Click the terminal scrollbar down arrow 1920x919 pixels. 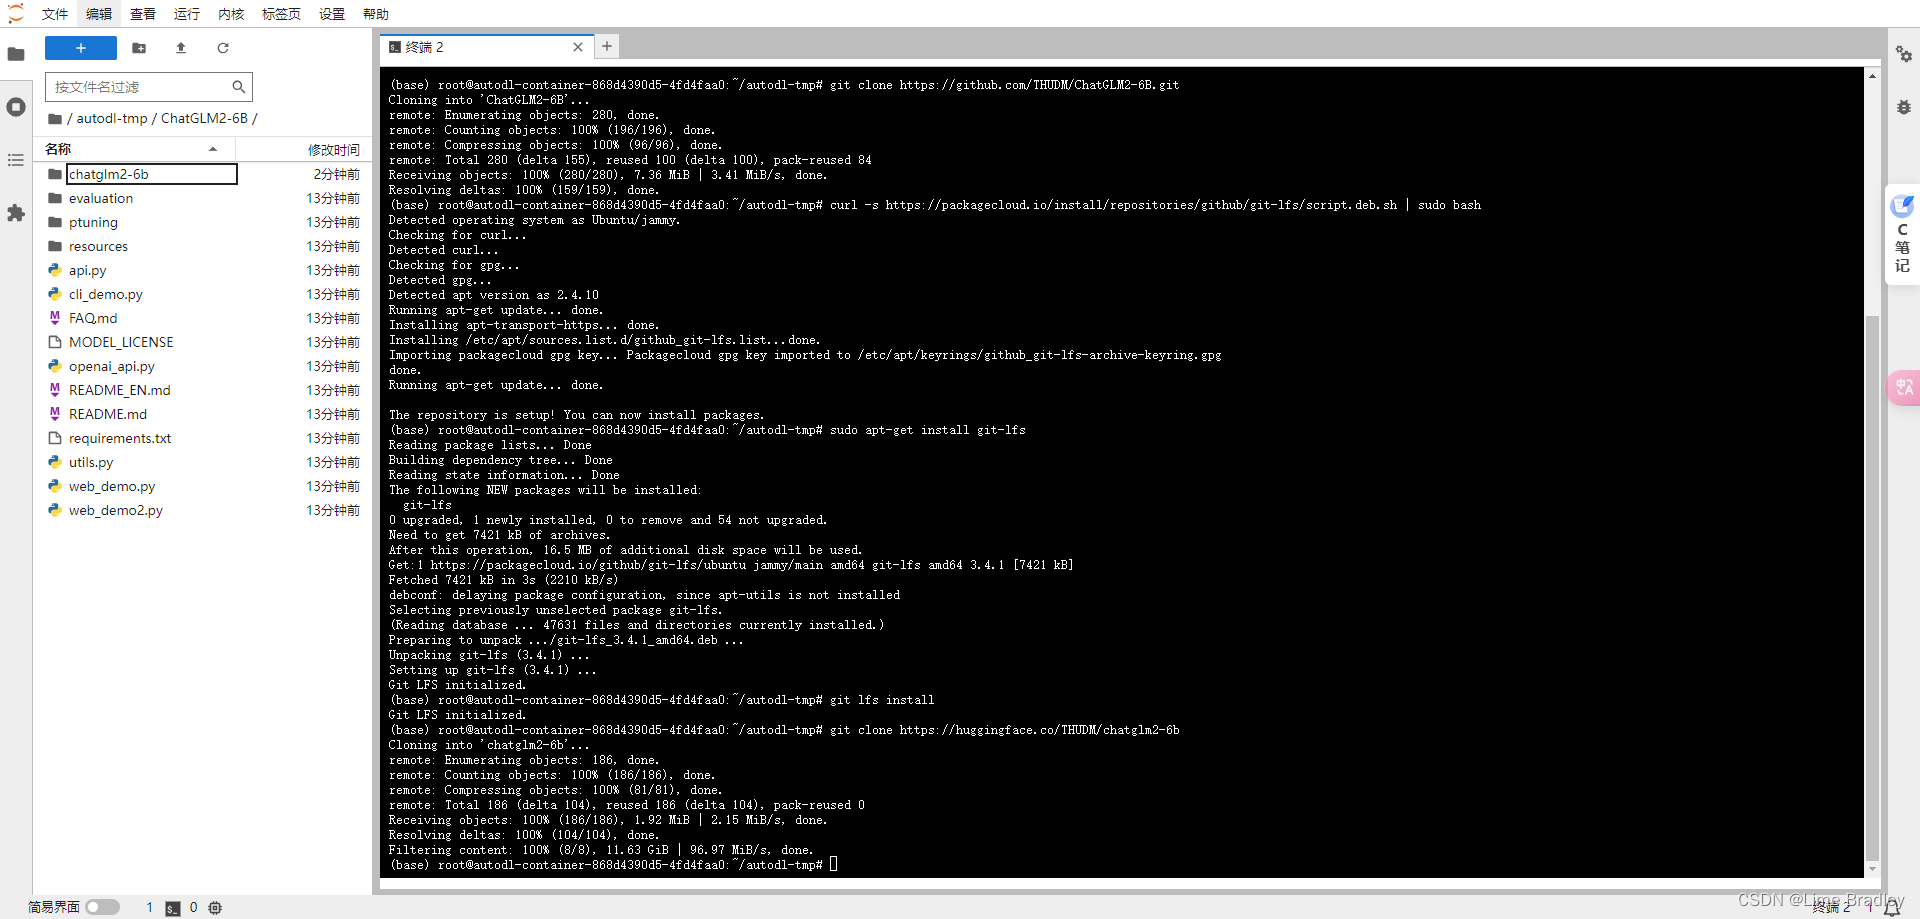(x=1872, y=869)
